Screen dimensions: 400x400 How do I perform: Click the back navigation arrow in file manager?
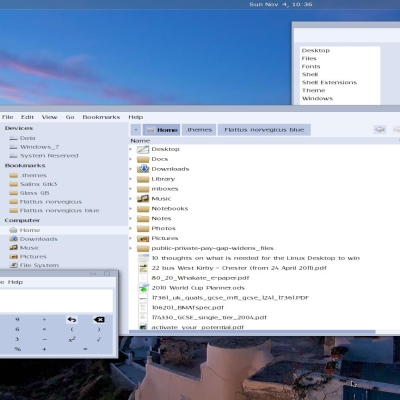coord(380,130)
